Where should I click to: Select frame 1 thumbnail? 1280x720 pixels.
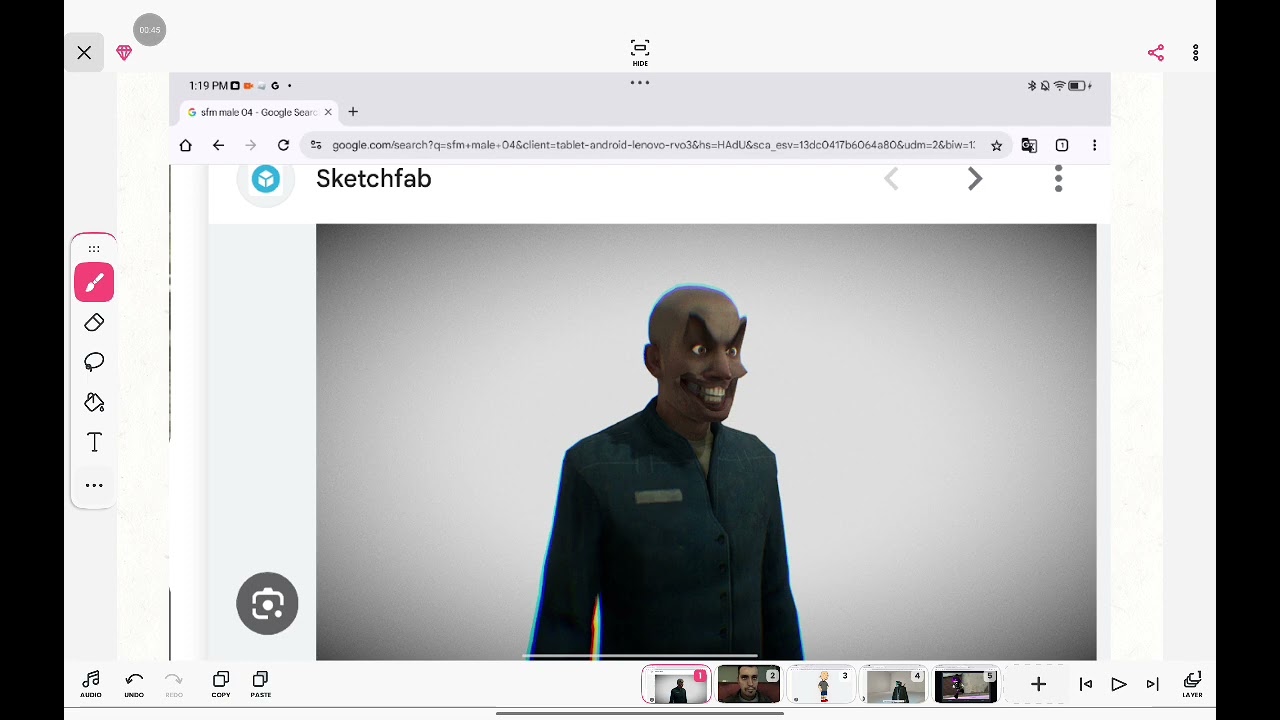pyautogui.click(x=676, y=685)
